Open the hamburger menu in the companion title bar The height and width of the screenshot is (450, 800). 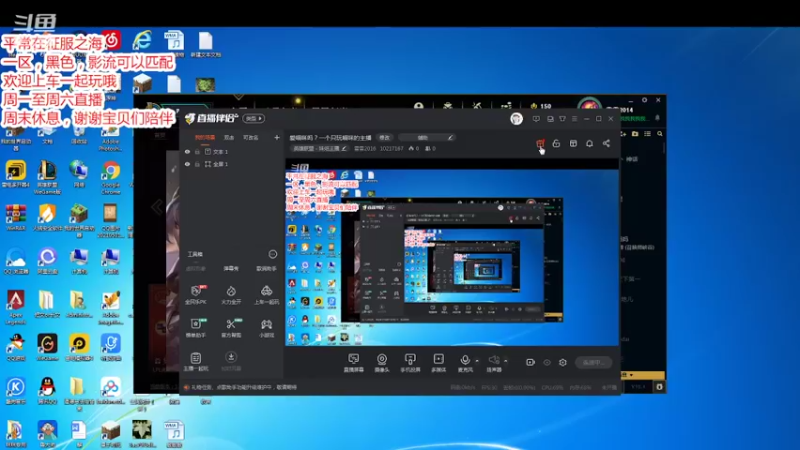[574, 119]
